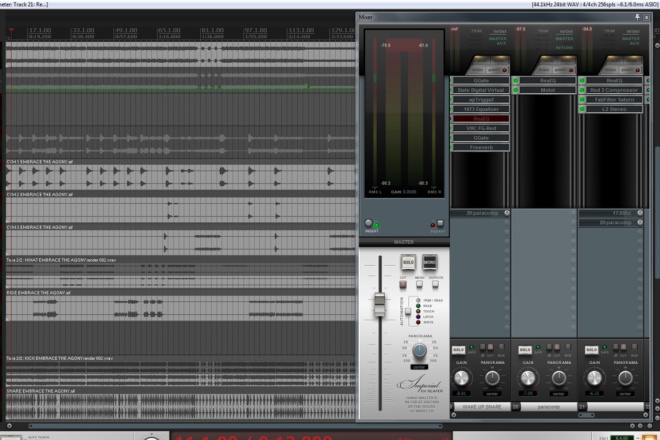The image size is (660, 440).
Task: Click the master MENU button
Action: tap(419, 285)
